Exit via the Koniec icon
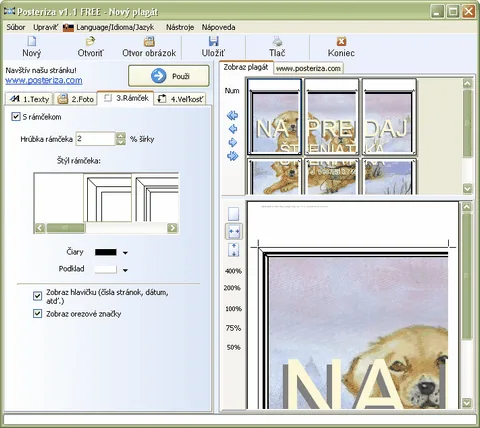Image resolution: width=480 pixels, height=428 pixels. (341, 41)
